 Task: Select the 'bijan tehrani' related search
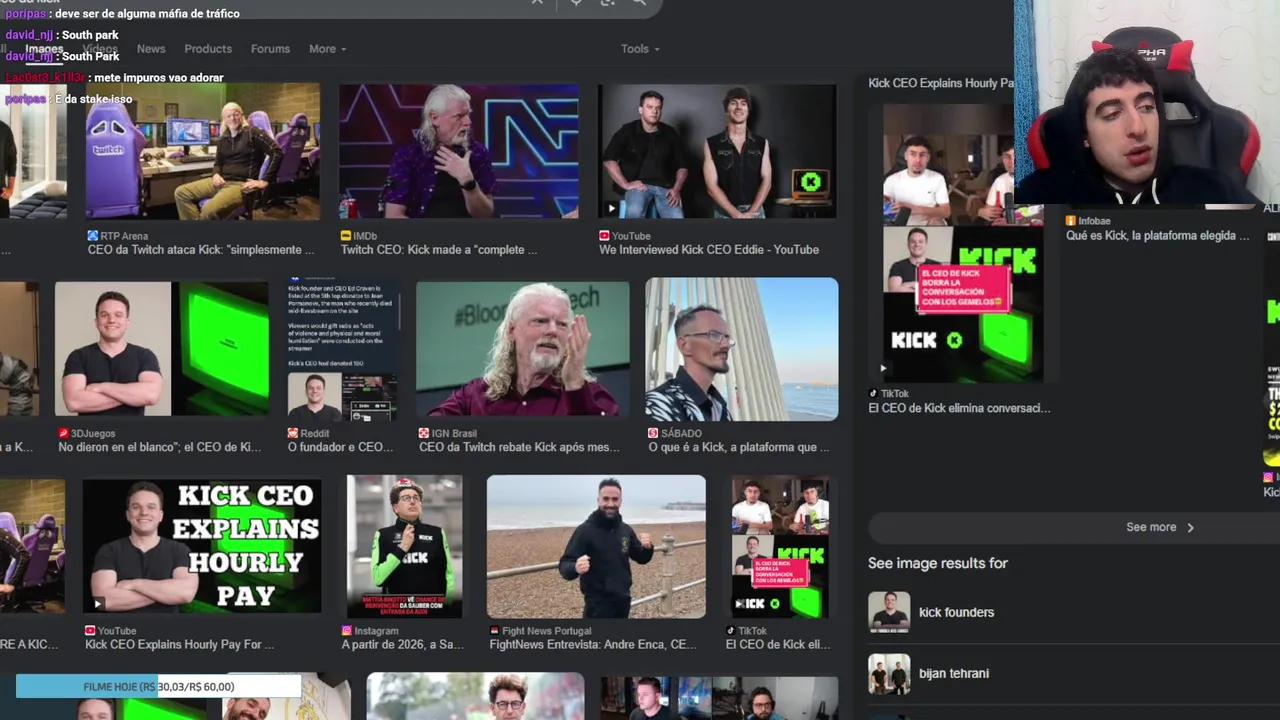point(954,674)
